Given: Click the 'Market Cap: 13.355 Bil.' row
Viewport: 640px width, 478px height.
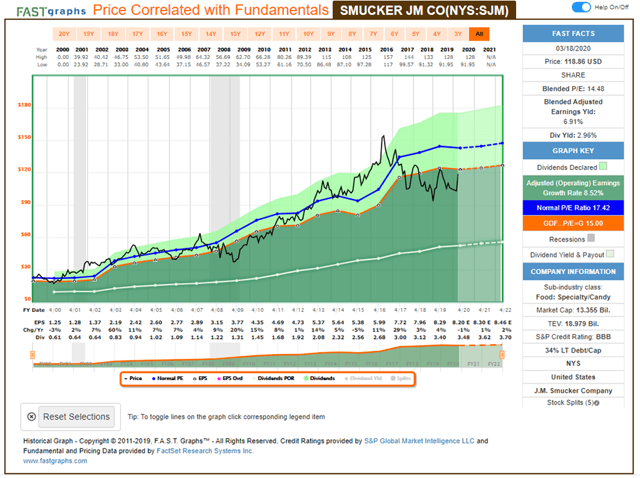Looking at the screenshot, I should pos(575,311).
